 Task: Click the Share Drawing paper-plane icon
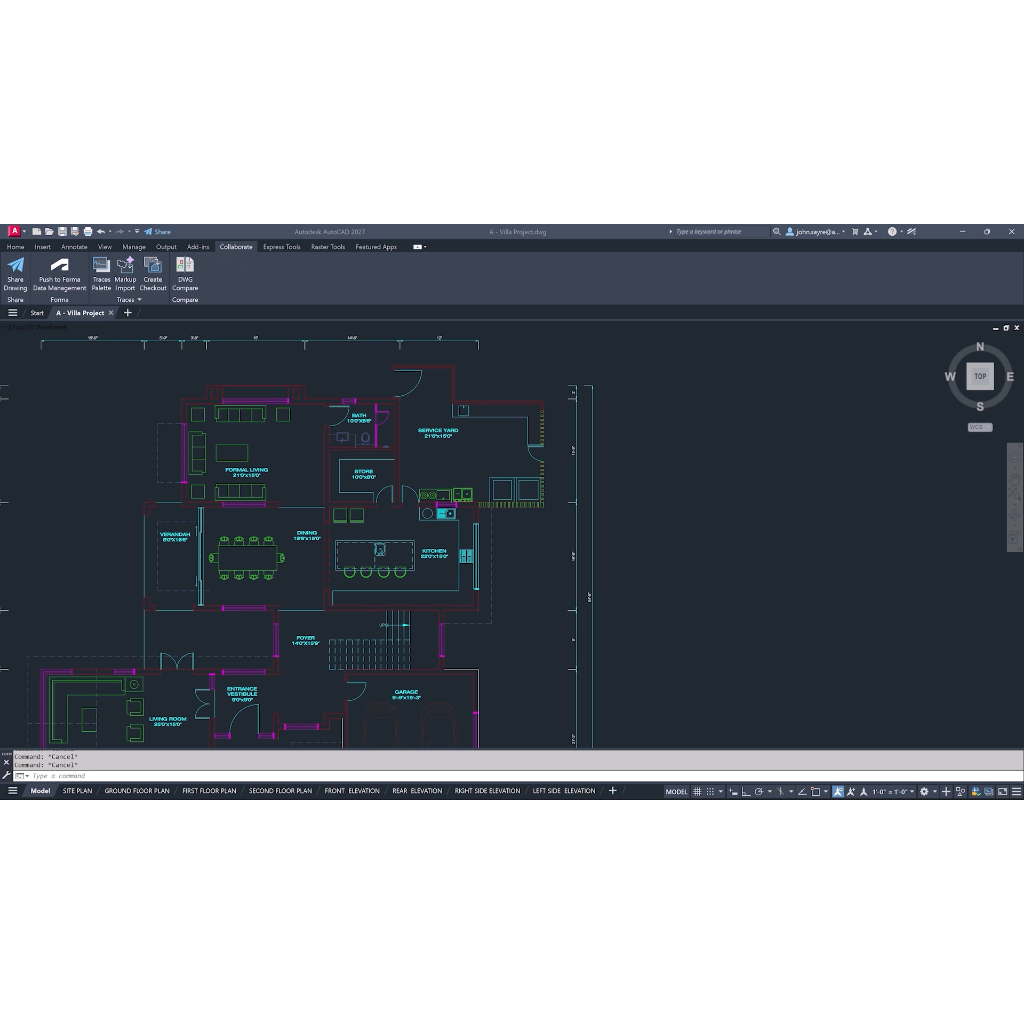[x=15, y=264]
